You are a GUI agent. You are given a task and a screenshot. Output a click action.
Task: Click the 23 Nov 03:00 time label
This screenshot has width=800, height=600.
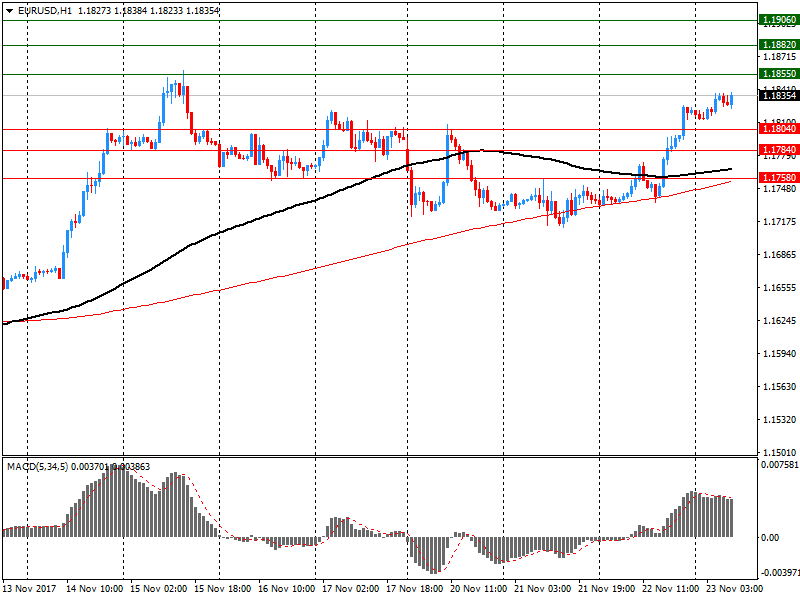[735, 589]
